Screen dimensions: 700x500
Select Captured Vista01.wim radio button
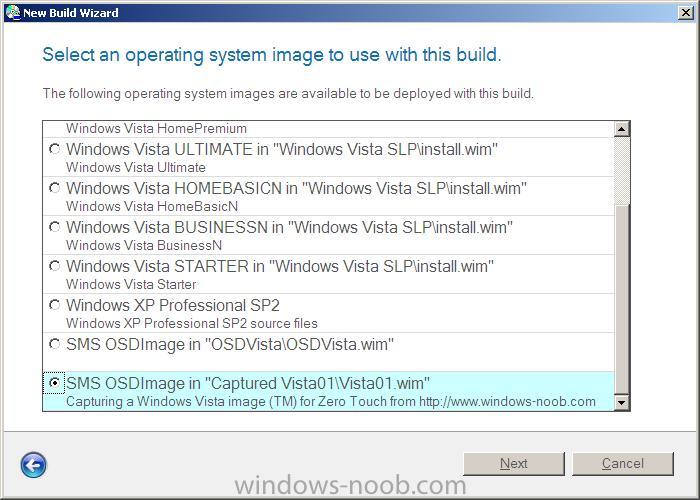click(x=54, y=383)
